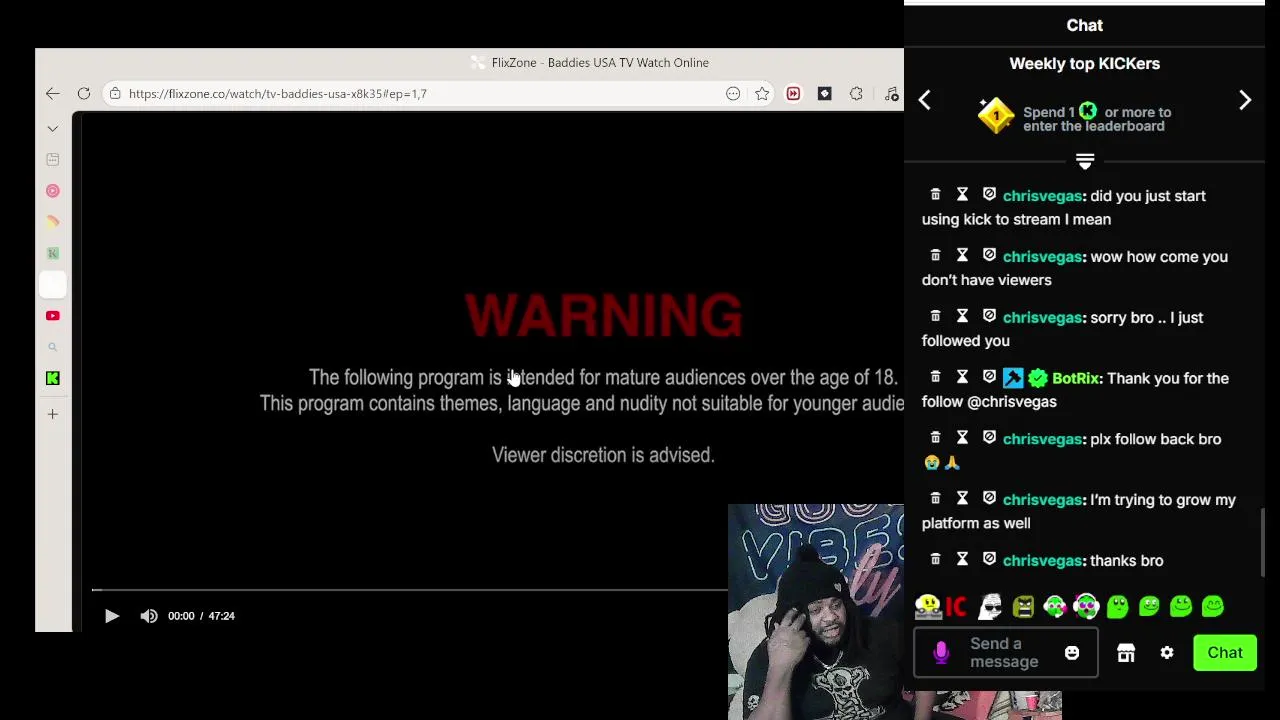Open the calendar sidebar tab
1280x720 pixels.
click(53, 159)
